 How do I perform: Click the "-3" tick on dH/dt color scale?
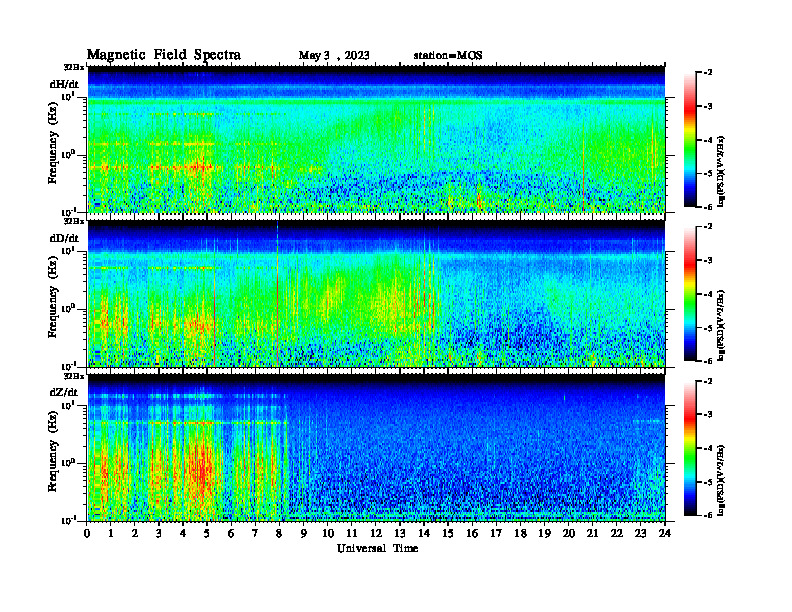click(x=708, y=107)
